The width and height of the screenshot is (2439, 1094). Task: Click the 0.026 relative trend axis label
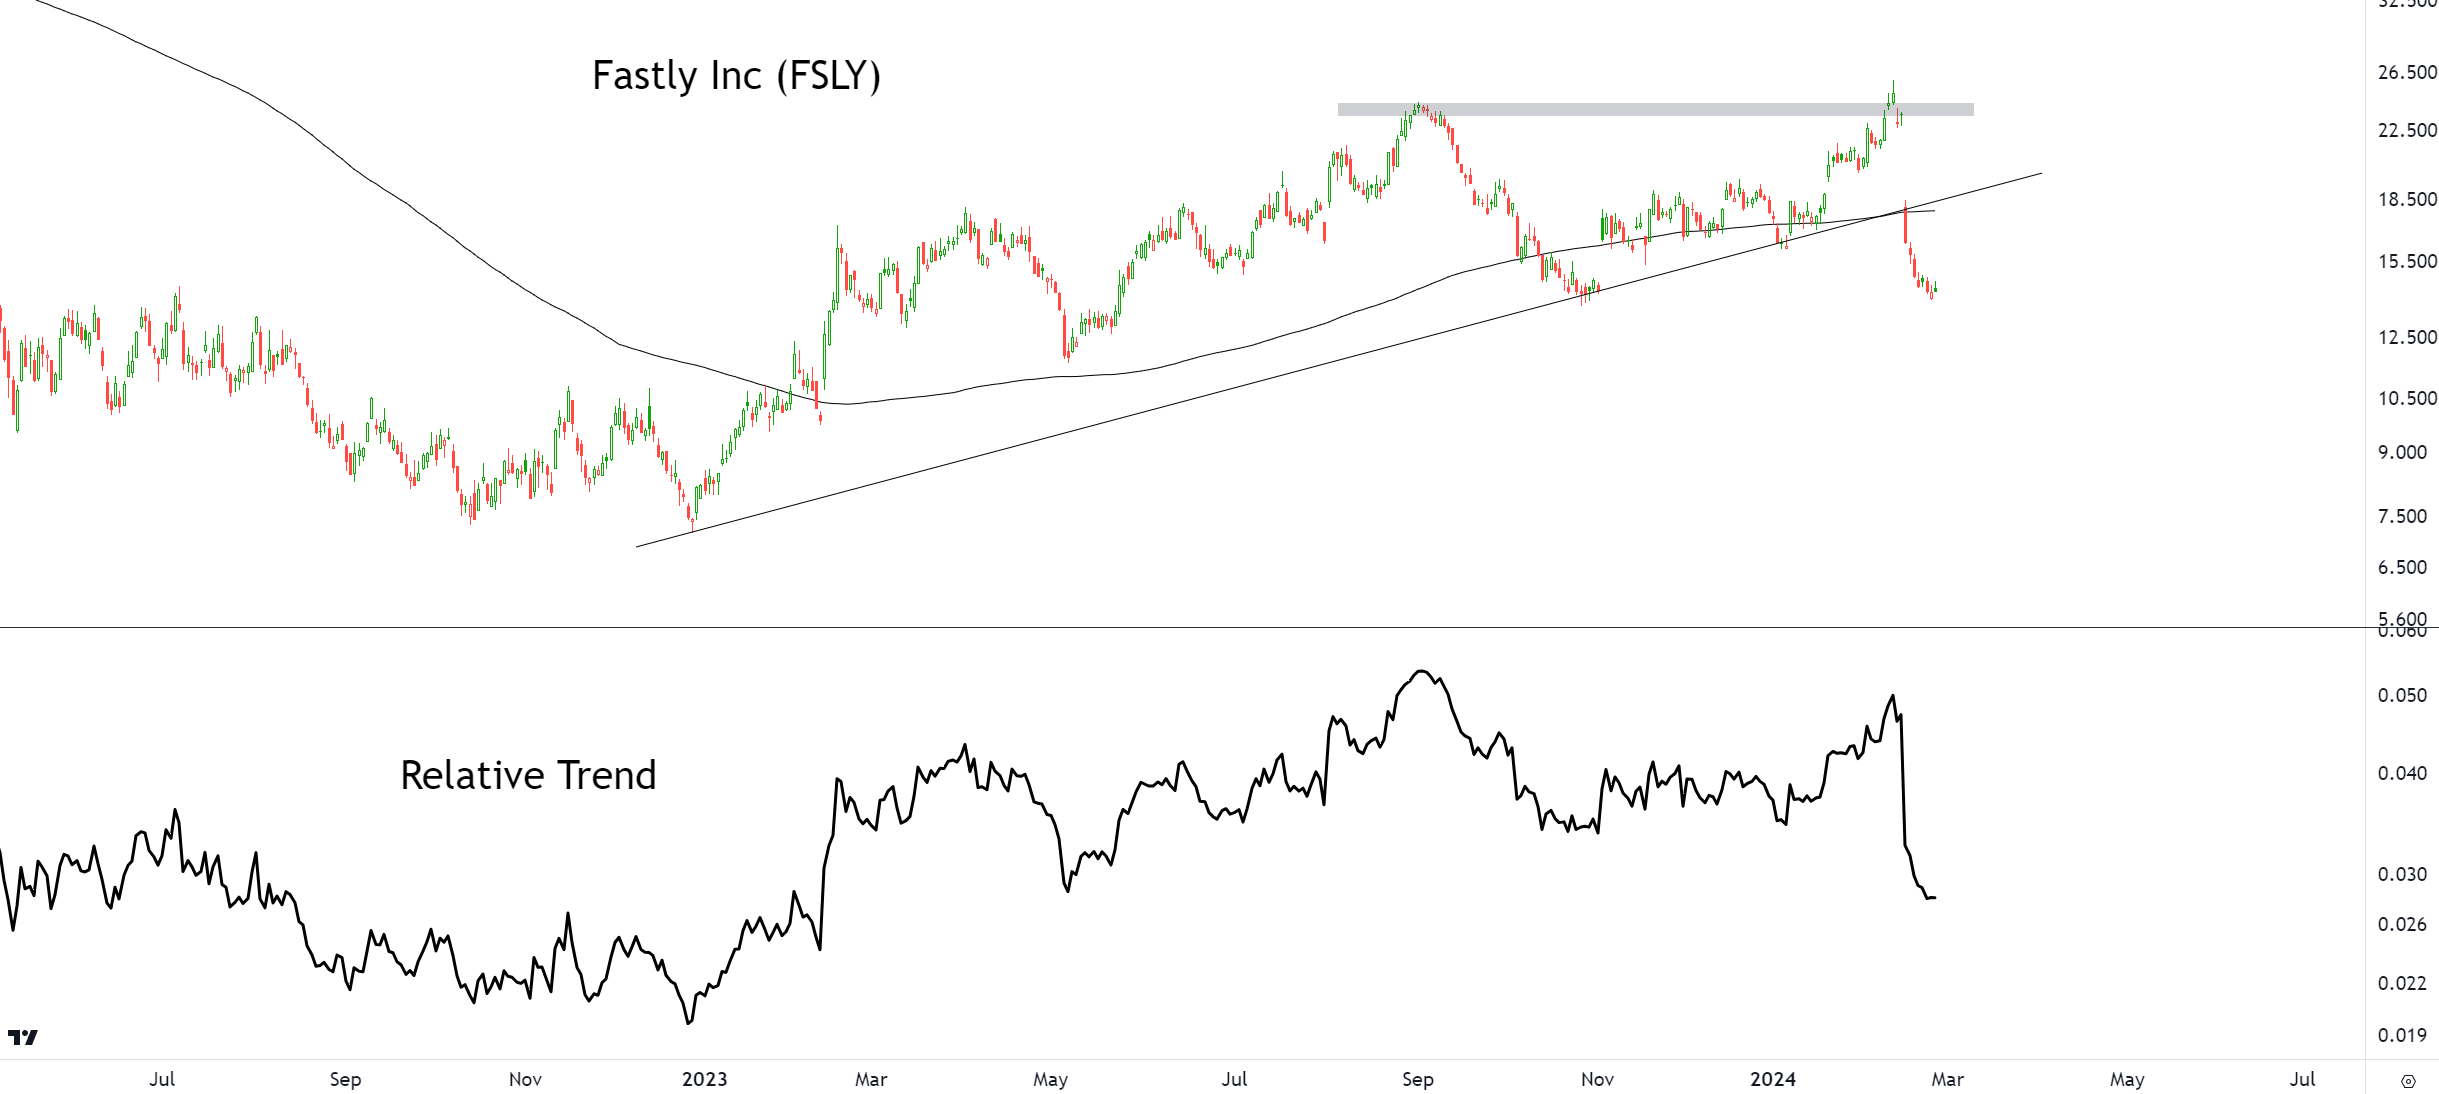pyautogui.click(x=2402, y=924)
